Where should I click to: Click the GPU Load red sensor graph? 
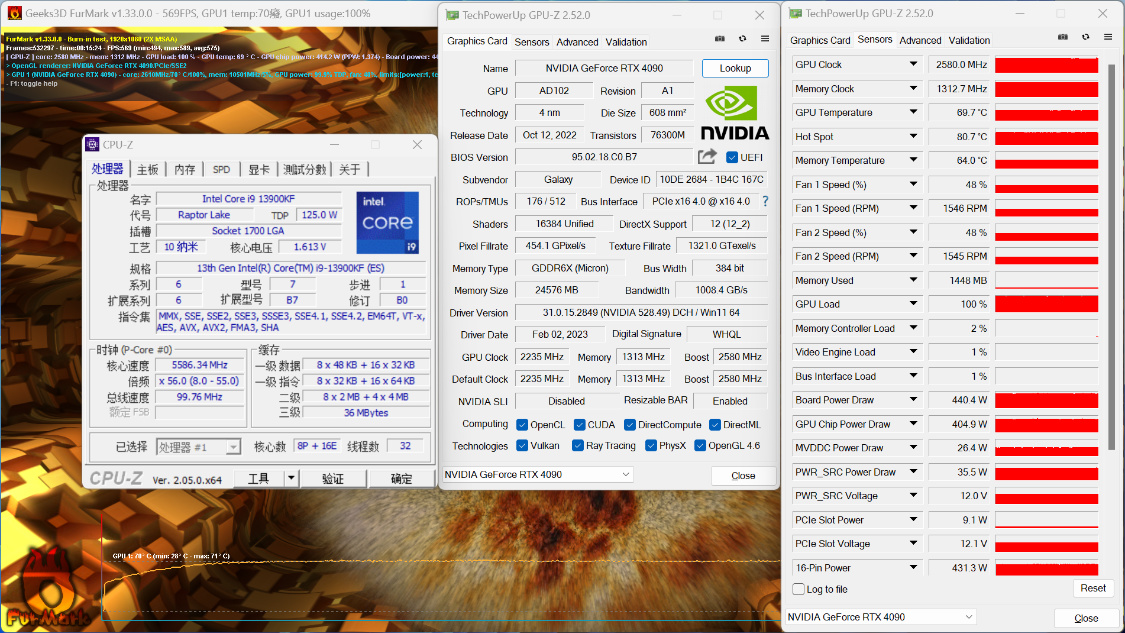click(1046, 304)
